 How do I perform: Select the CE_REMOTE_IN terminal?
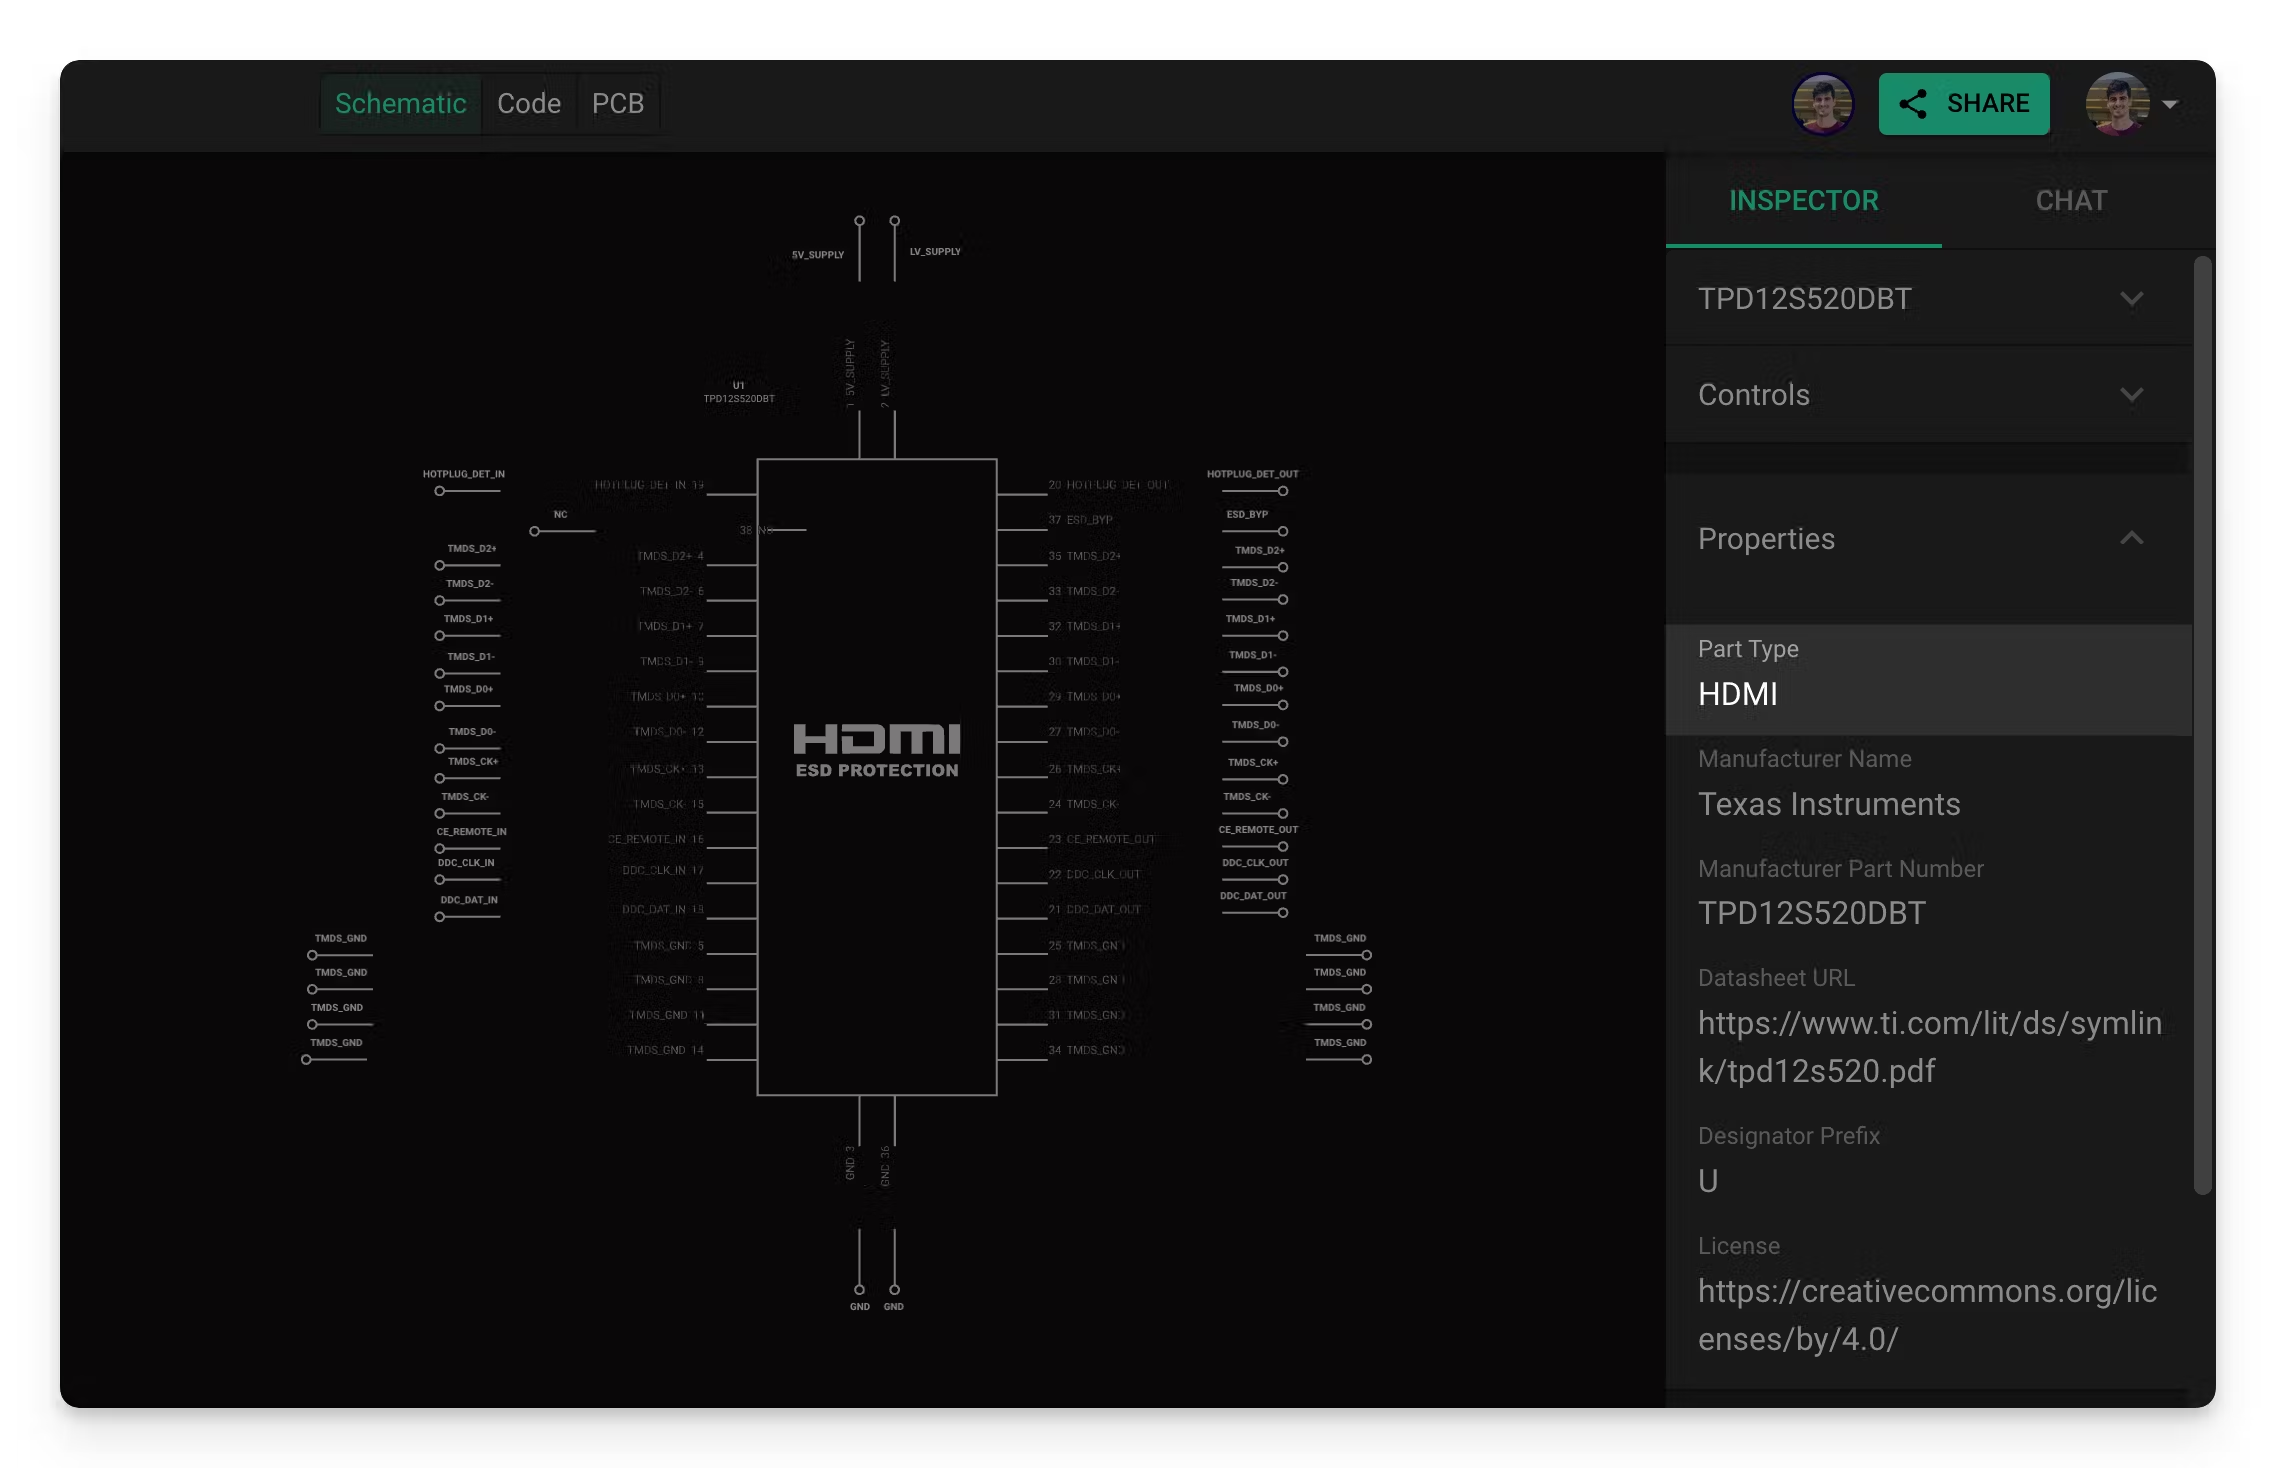470,840
